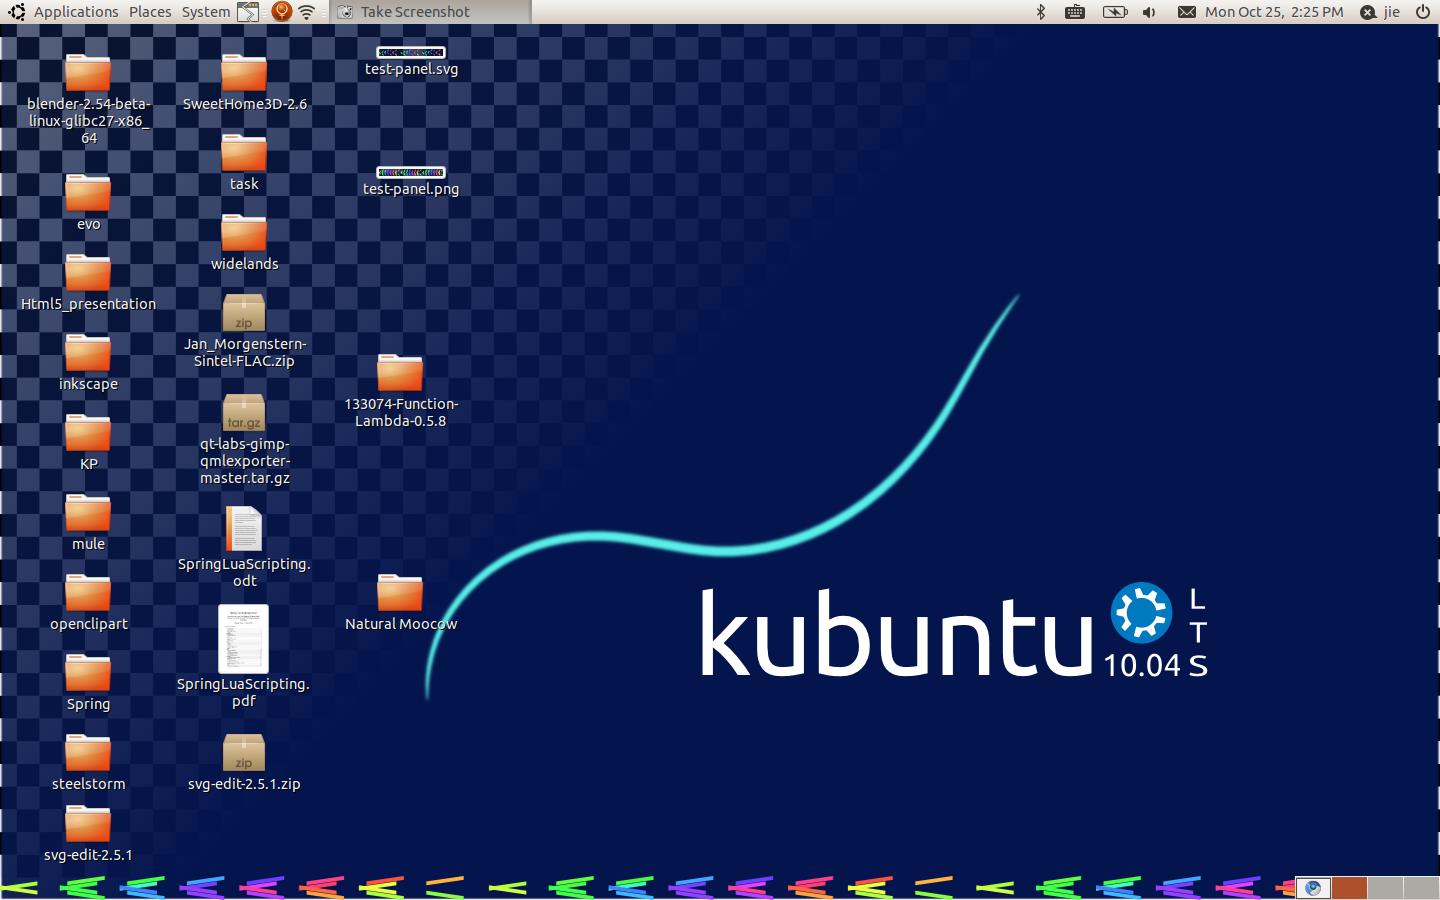Open the System menu
This screenshot has width=1440, height=900.
tap(206, 12)
